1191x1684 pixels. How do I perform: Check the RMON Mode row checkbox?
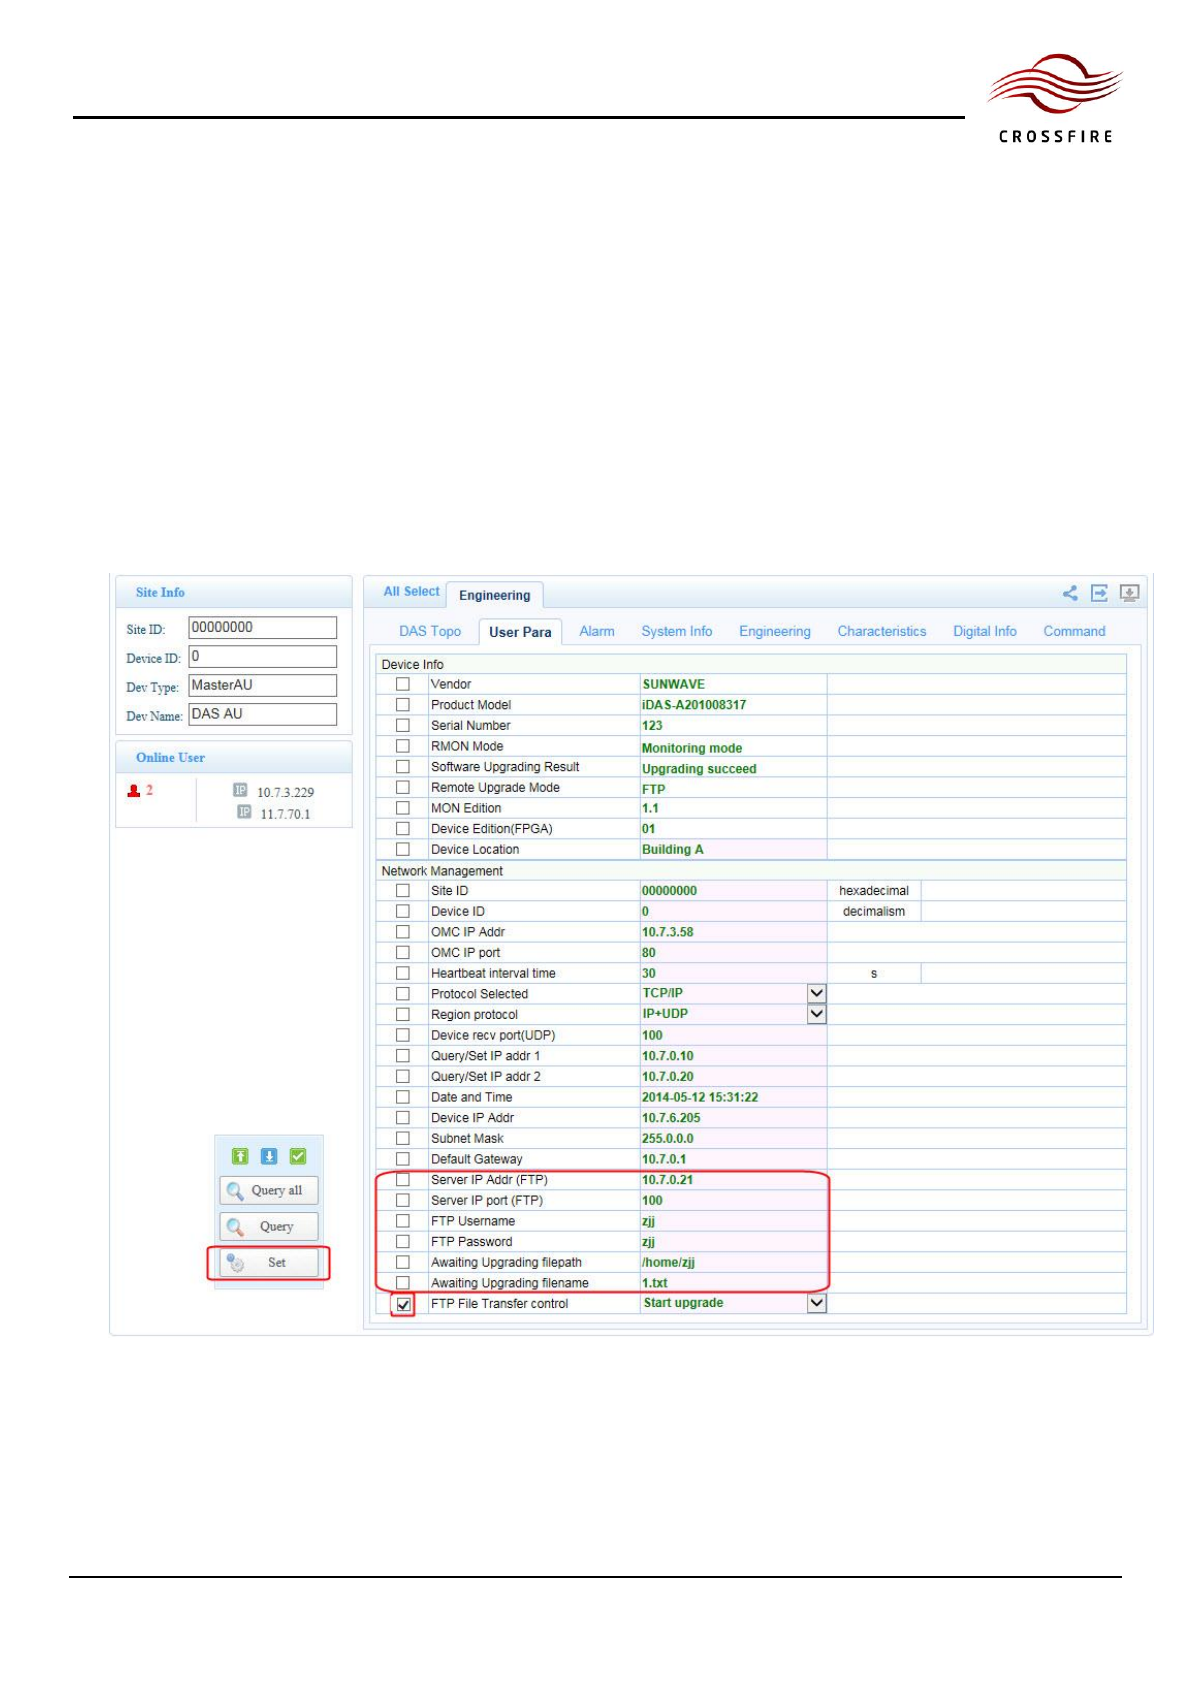pos(403,746)
